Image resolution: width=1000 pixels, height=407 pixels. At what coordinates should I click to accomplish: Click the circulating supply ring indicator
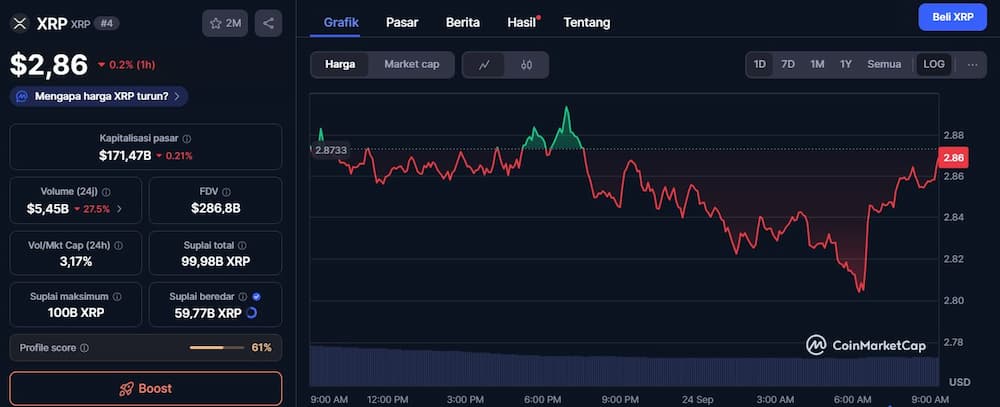point(251,313)
